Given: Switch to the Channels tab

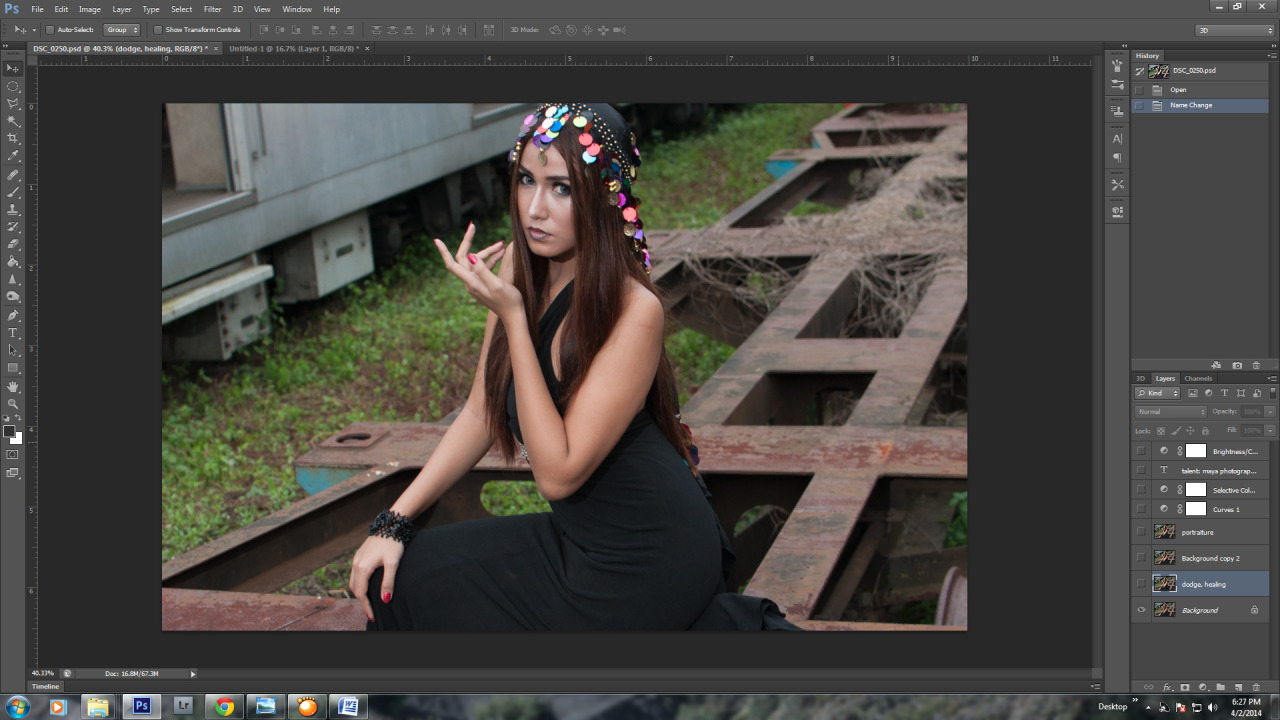Looking at the screenshot, I should tap(1197, 378).
